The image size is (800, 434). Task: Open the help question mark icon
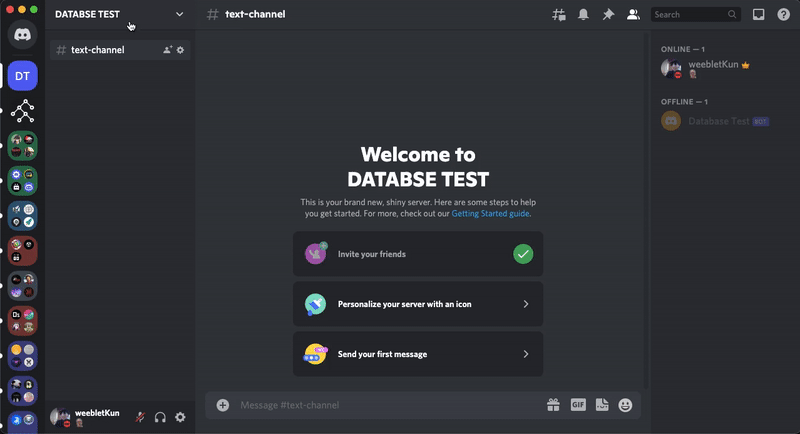point(784,14)
